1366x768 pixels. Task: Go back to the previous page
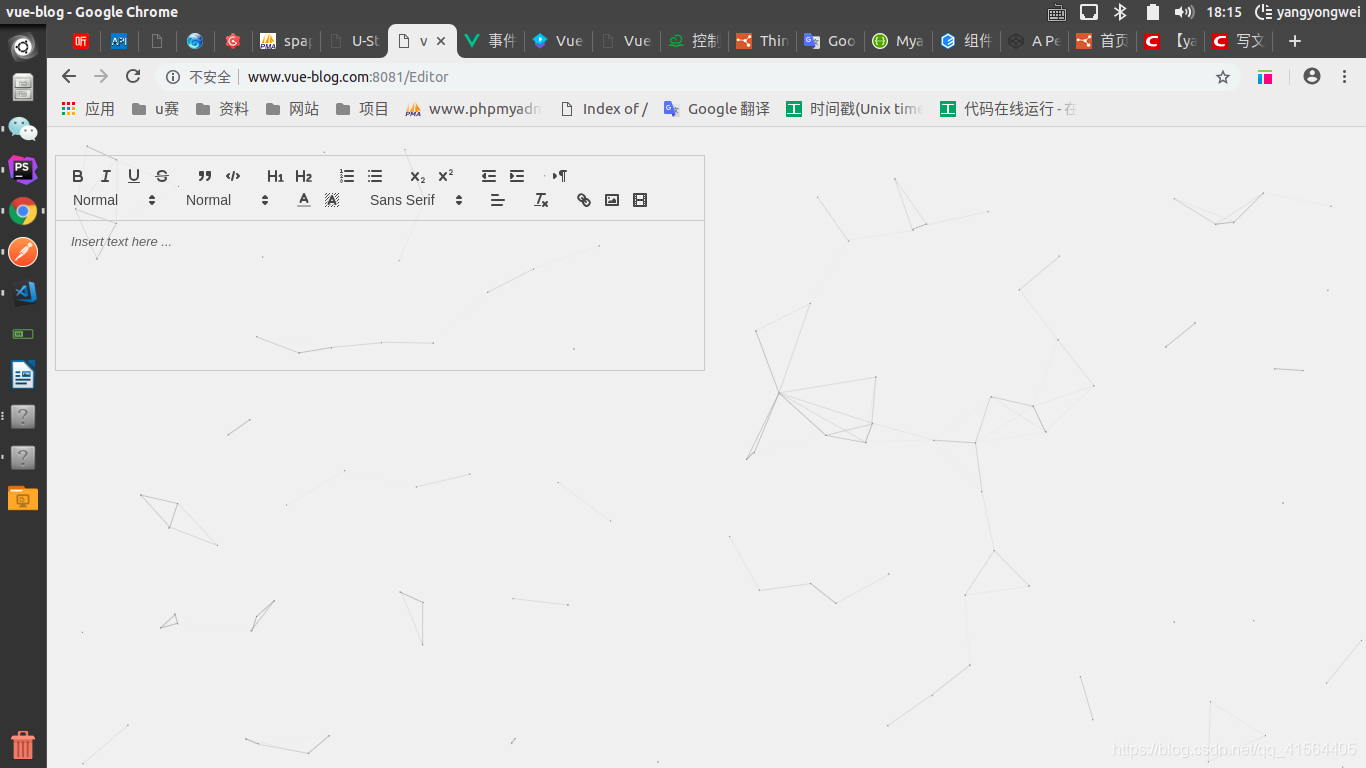coord(69,77)
